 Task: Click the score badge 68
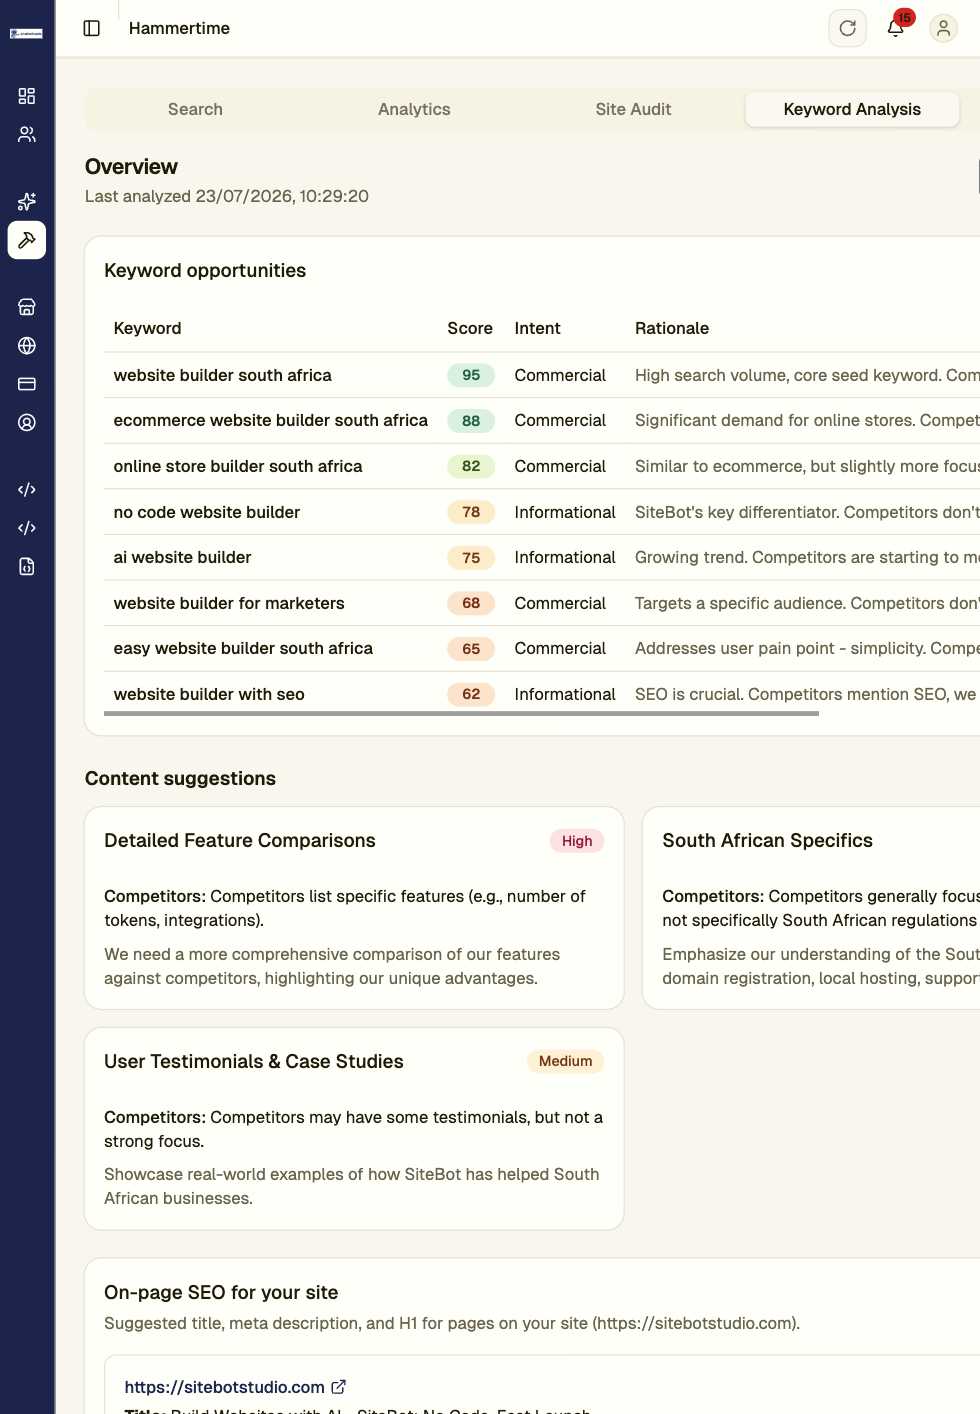(471, 603)
